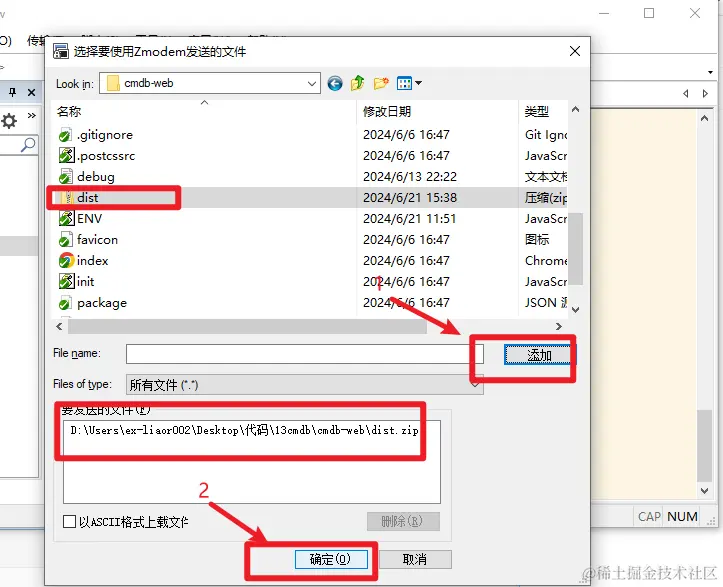Screen dimensions: 723x587
Task: Select the dist.zip path in send list
Action: click(244, 430)
